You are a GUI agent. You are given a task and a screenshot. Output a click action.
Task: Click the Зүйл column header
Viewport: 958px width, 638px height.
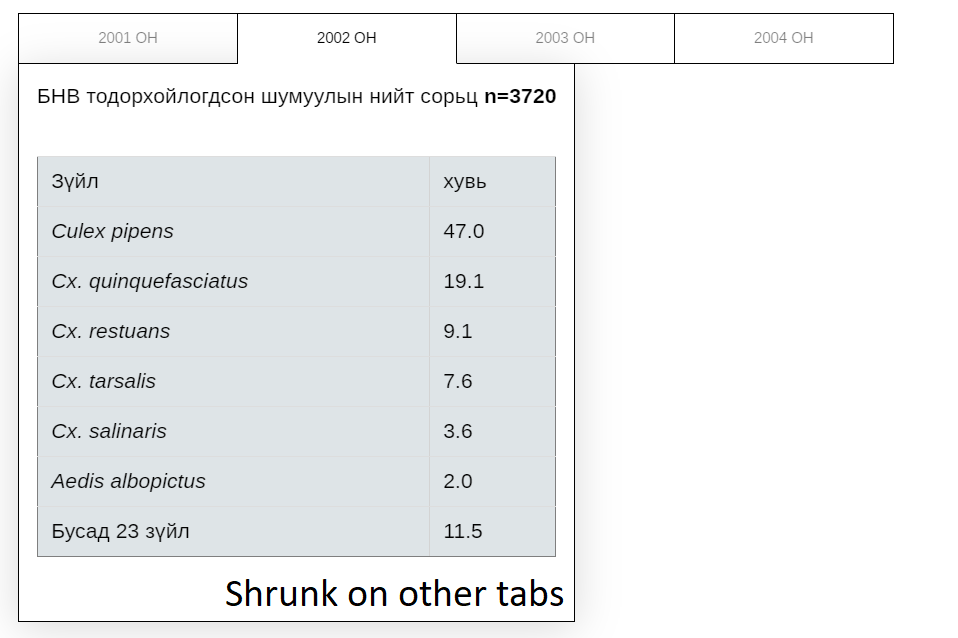point(75,181)
